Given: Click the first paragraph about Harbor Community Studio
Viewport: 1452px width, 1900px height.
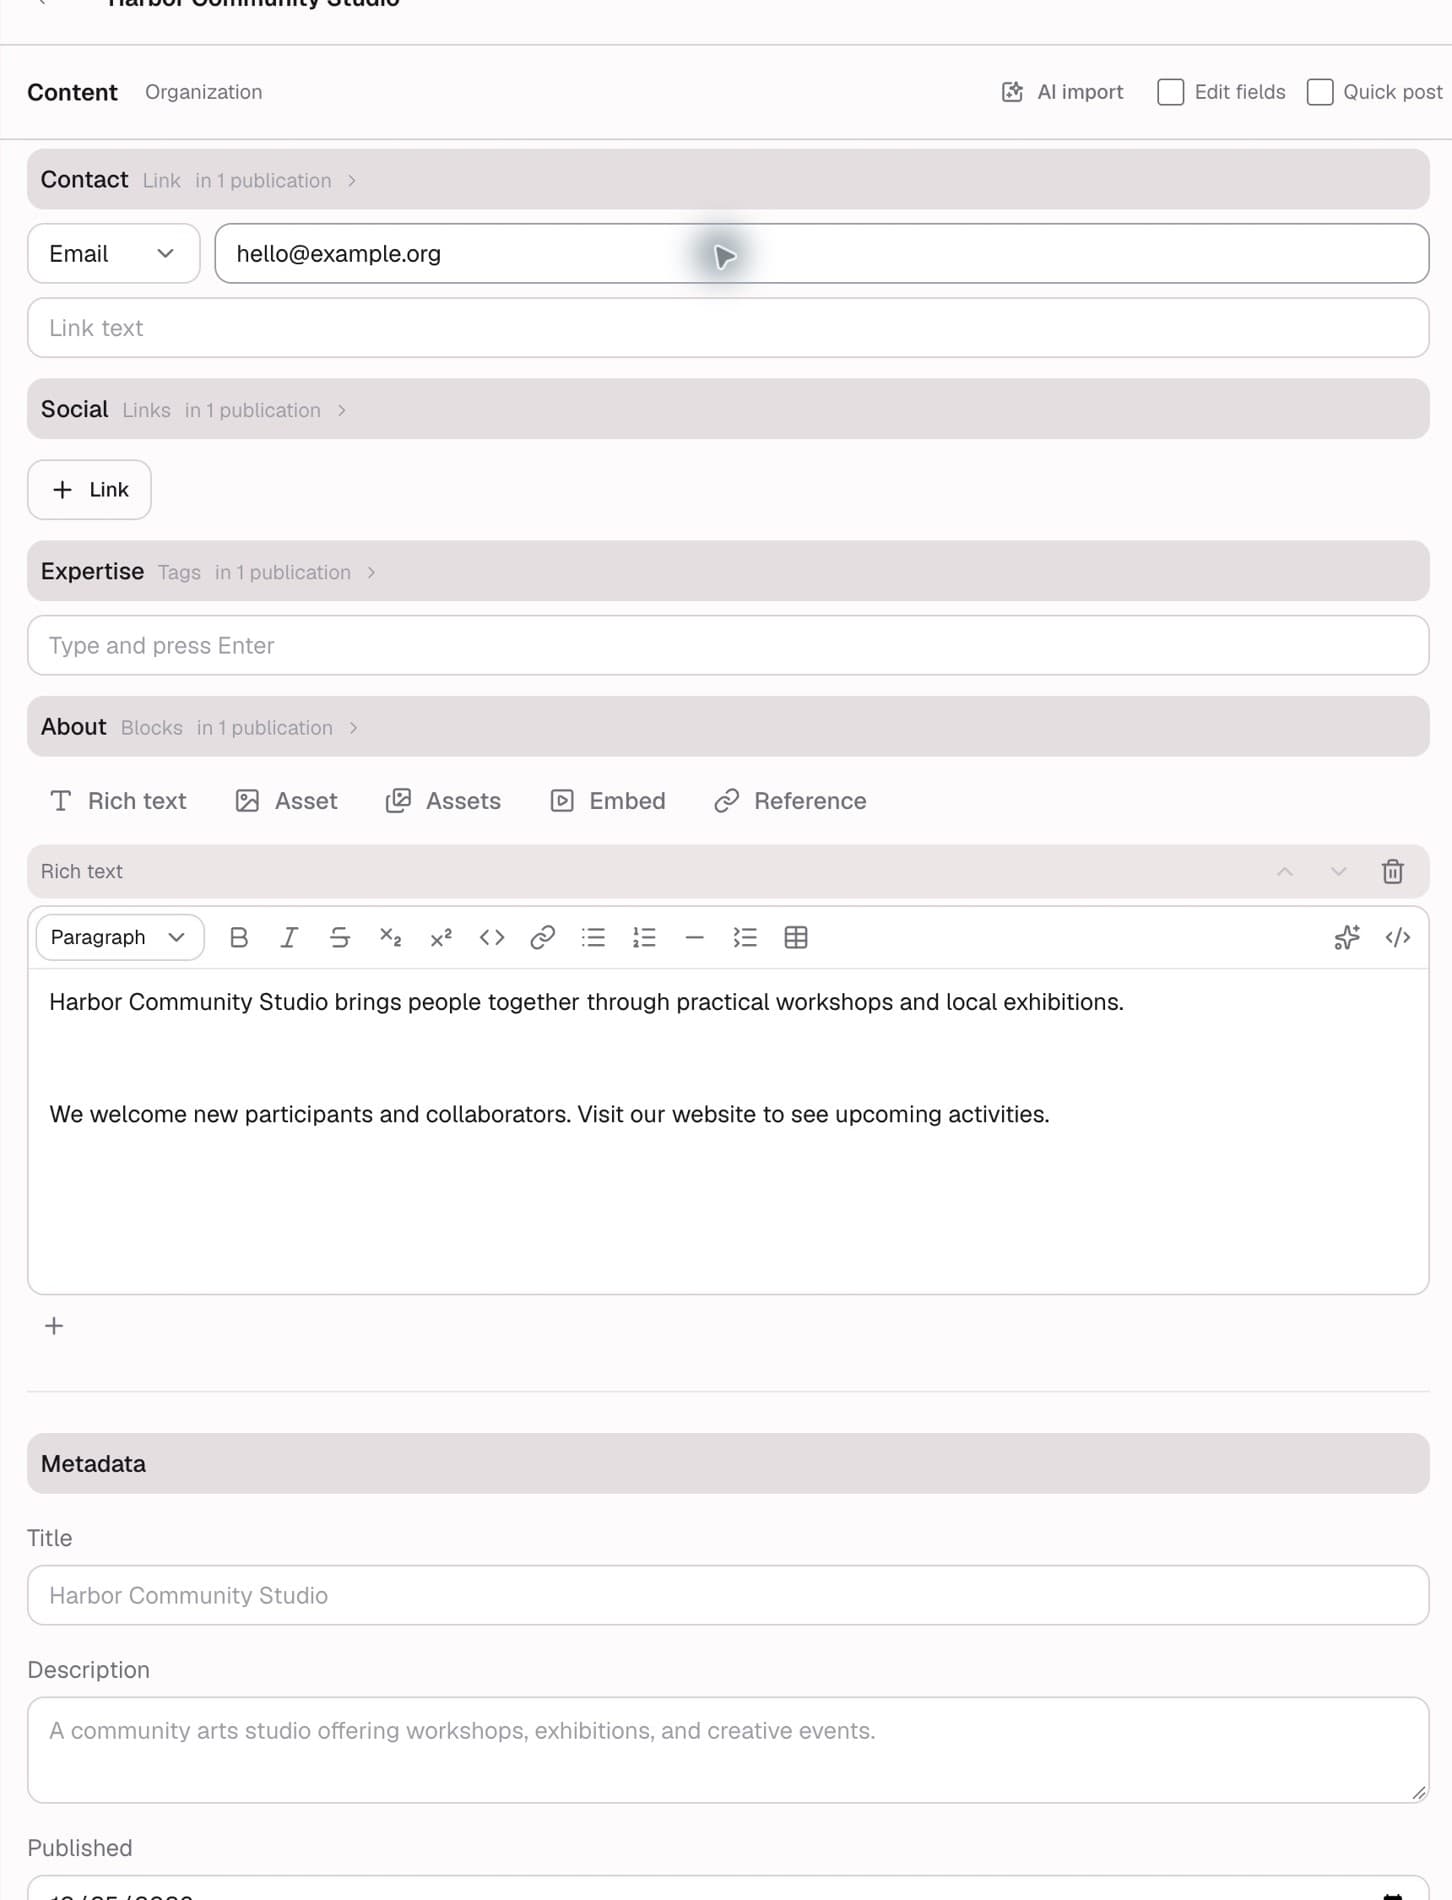Looking at the screenshot, I should (x=586, y=1002).
